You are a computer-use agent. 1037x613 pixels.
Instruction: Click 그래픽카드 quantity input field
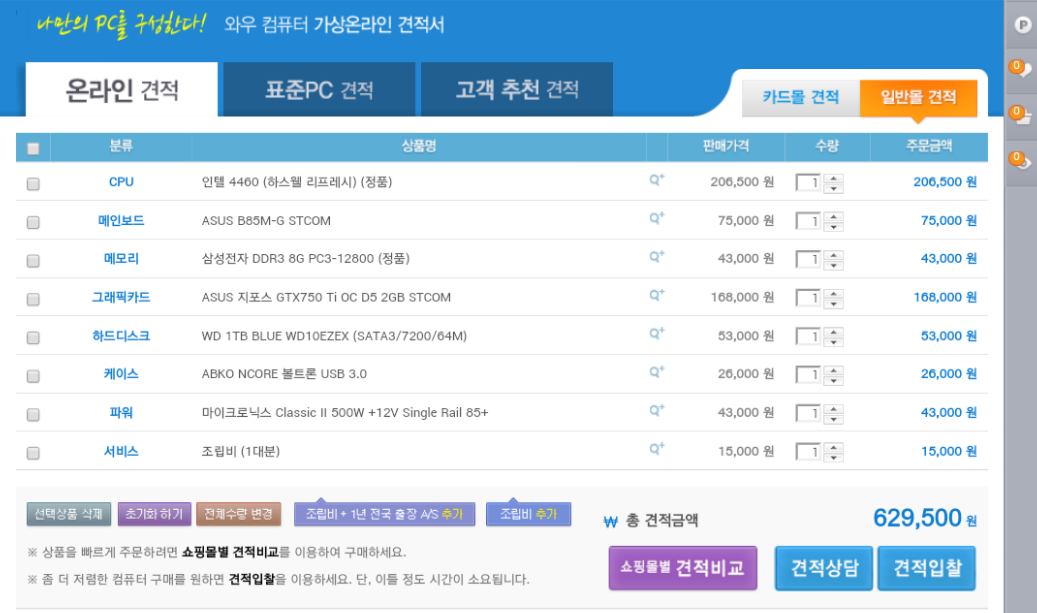click(808, 298)
